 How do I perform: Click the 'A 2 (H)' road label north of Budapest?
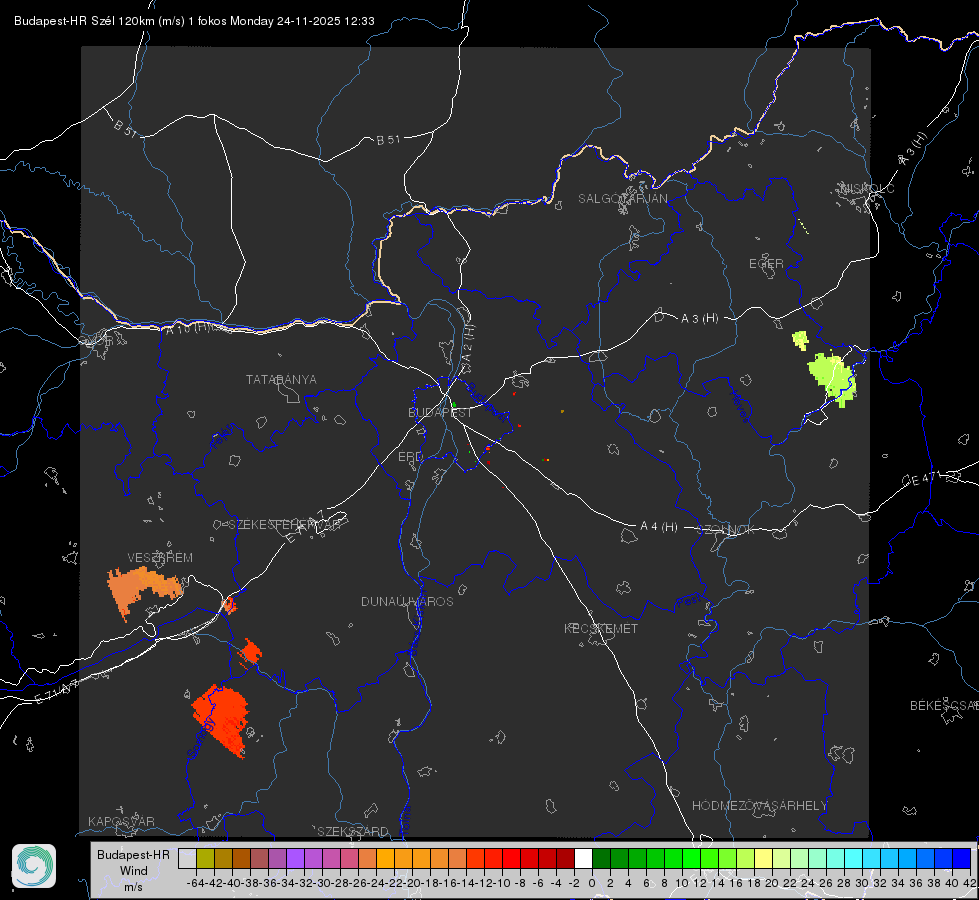[468, 342]
